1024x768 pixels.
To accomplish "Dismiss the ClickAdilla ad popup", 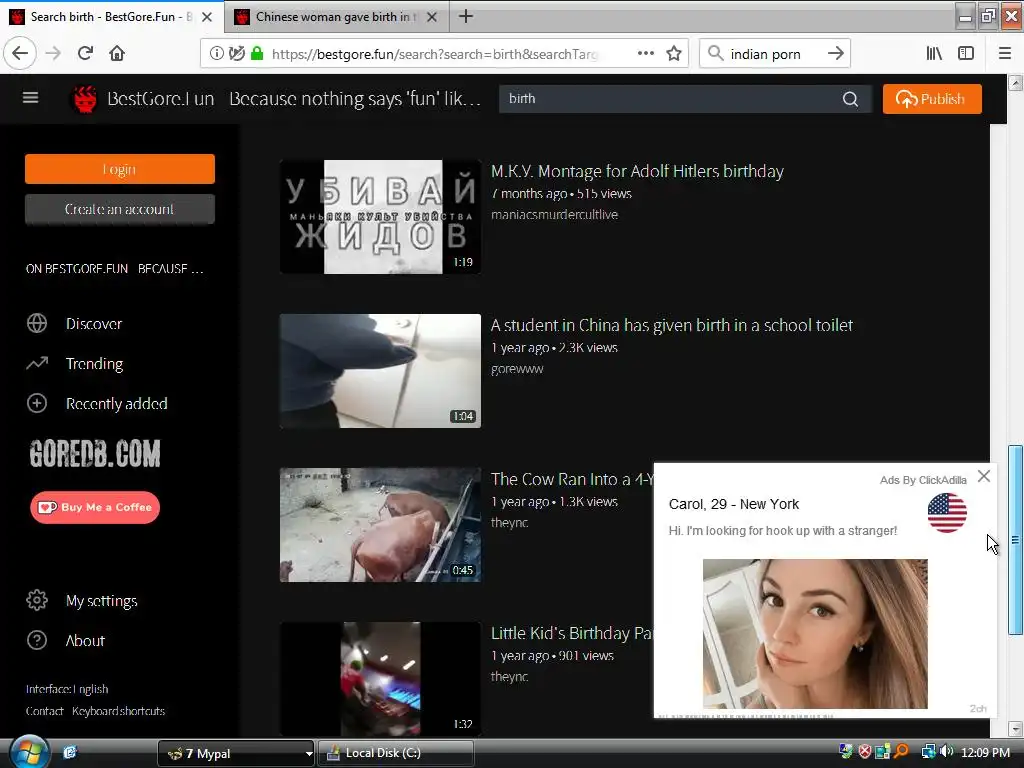I will 984,476.
